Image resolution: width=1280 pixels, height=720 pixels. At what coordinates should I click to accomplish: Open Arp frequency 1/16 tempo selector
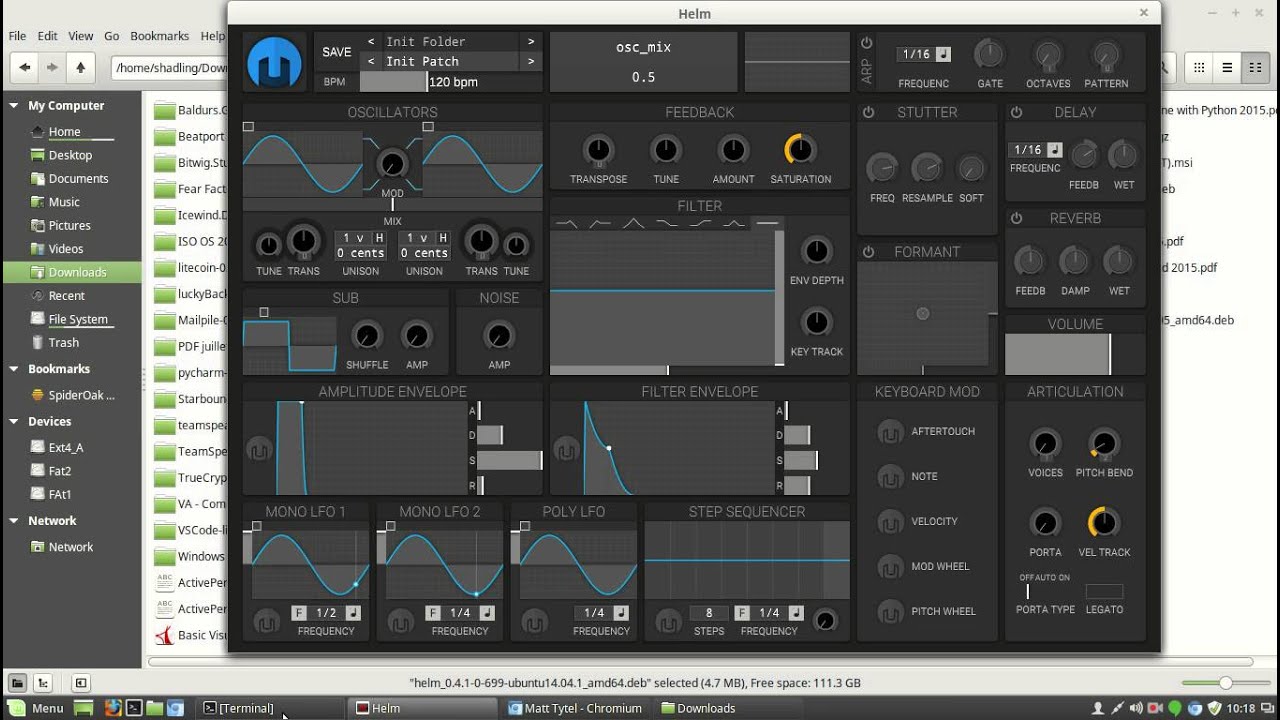(x=916, y=55)
